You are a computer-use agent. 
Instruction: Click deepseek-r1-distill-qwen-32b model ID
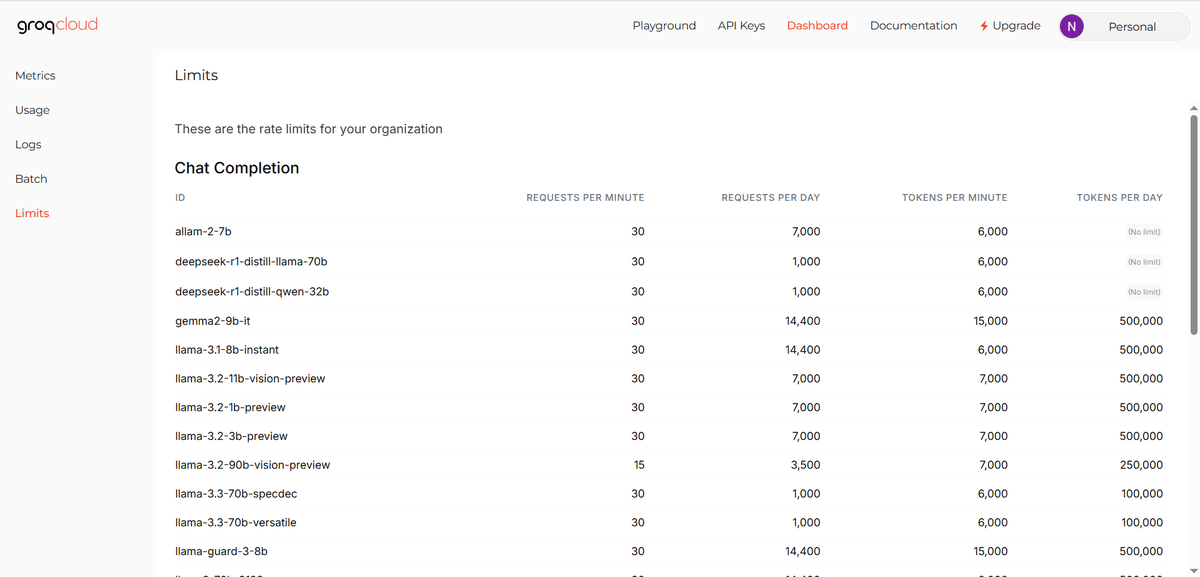(252, 292)
